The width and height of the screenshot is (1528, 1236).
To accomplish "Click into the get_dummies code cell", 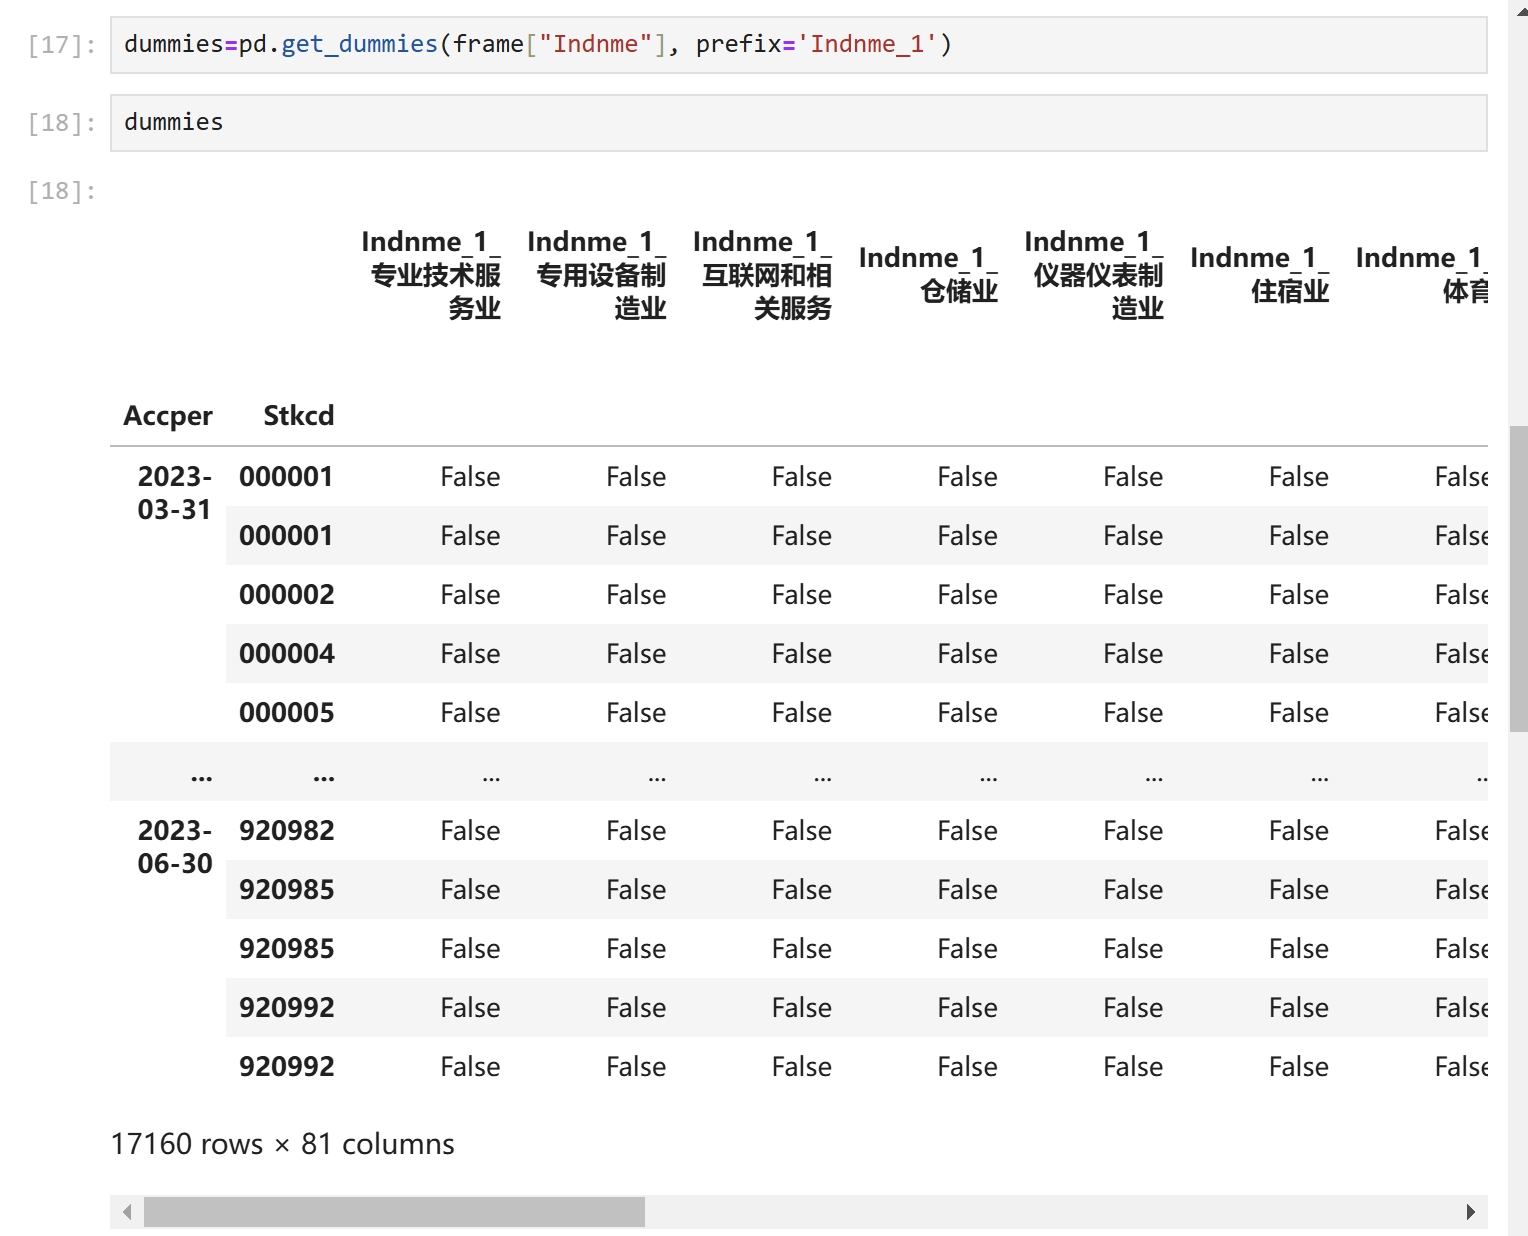I will (798, 45).
